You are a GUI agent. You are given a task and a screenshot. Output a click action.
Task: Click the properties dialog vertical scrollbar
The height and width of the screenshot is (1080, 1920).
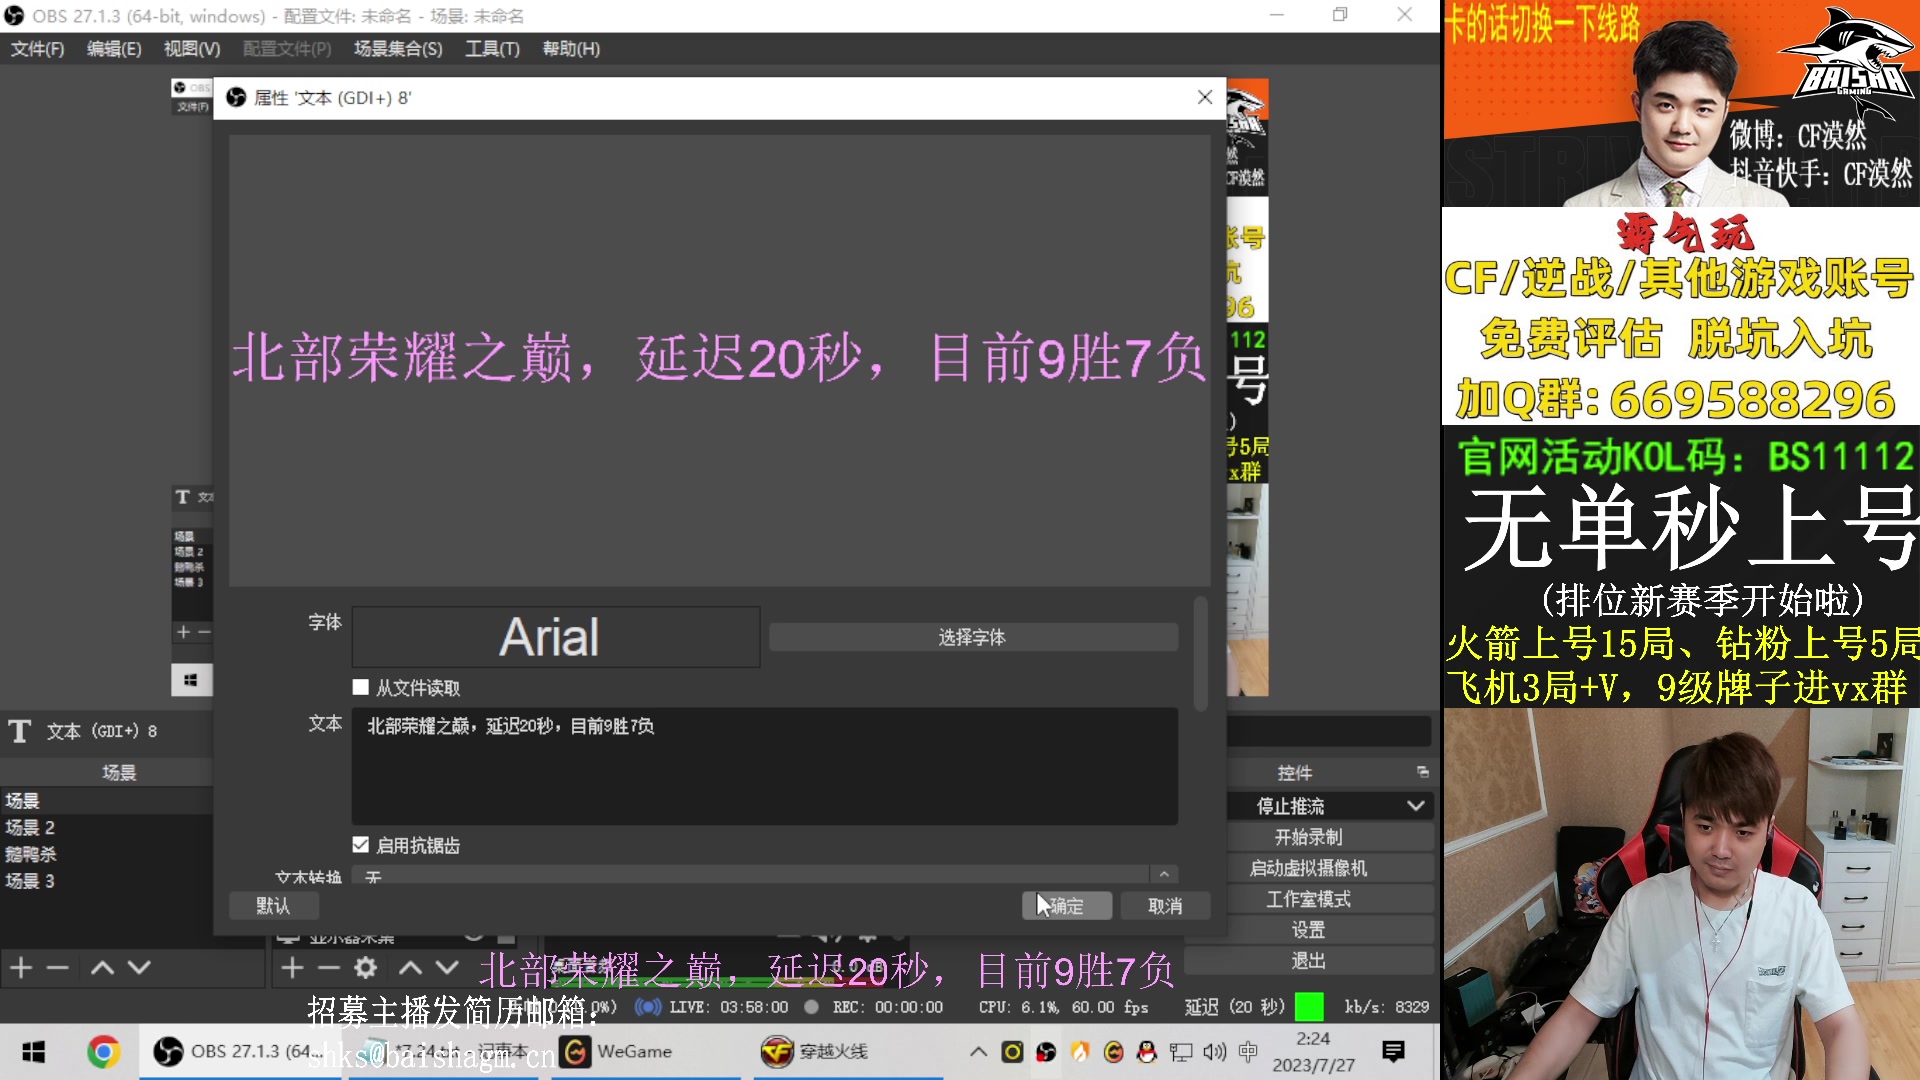[1201, 654]
